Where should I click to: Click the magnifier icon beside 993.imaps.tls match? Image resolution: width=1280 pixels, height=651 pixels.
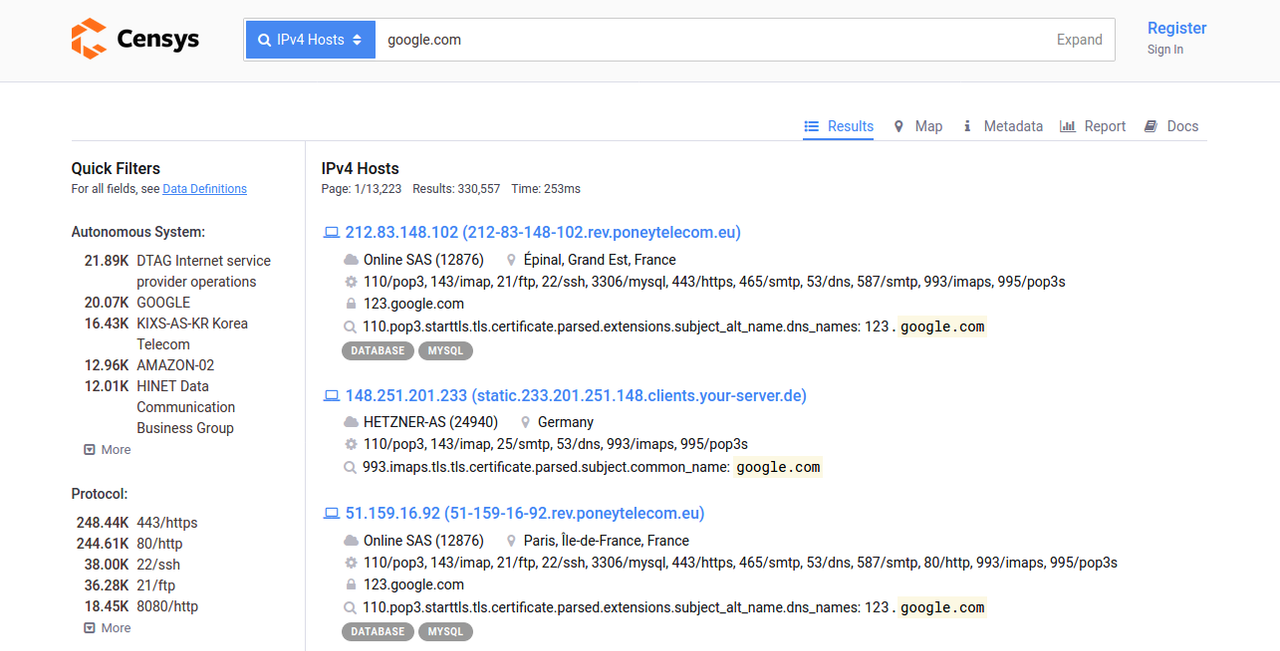click(x=351, y=467)
